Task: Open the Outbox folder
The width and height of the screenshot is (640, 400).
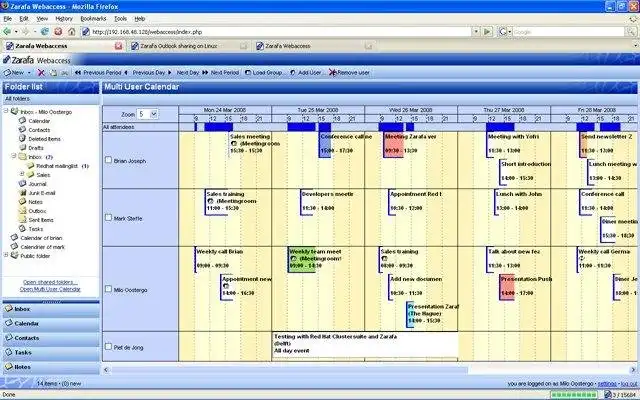Action: pos(33,211)
